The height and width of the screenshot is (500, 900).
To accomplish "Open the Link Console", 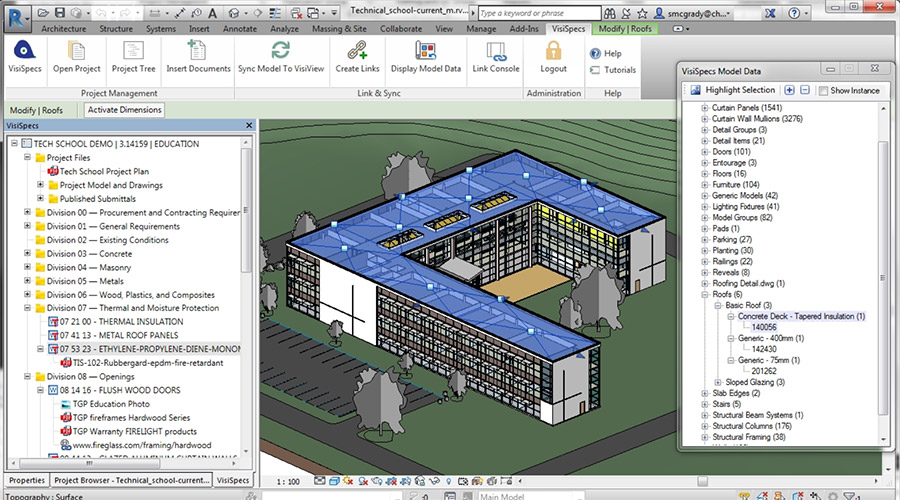I will [x=495, y=57].
